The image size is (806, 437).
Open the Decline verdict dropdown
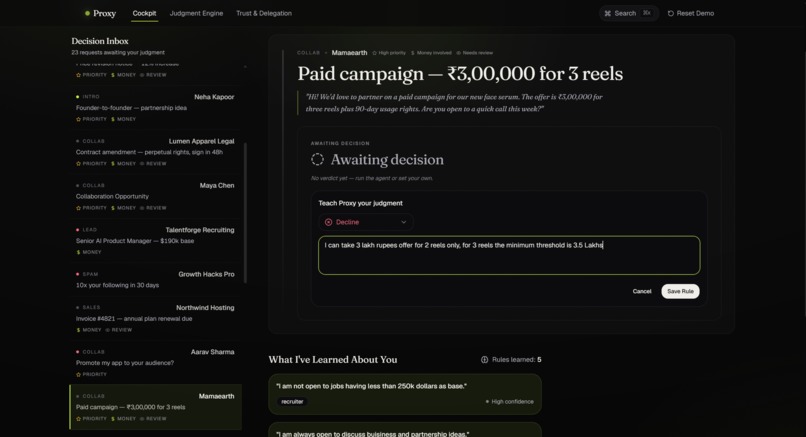(365, 222)
